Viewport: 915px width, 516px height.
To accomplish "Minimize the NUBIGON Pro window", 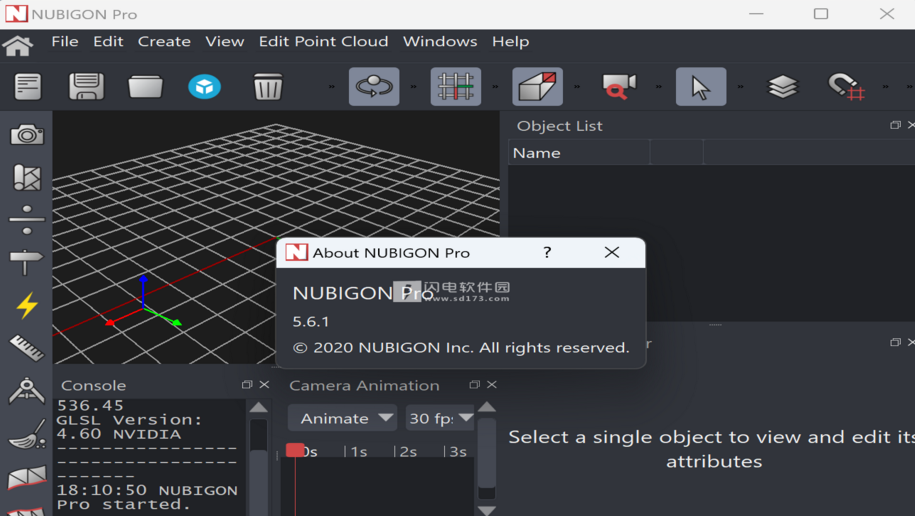I will click(756, 13).
